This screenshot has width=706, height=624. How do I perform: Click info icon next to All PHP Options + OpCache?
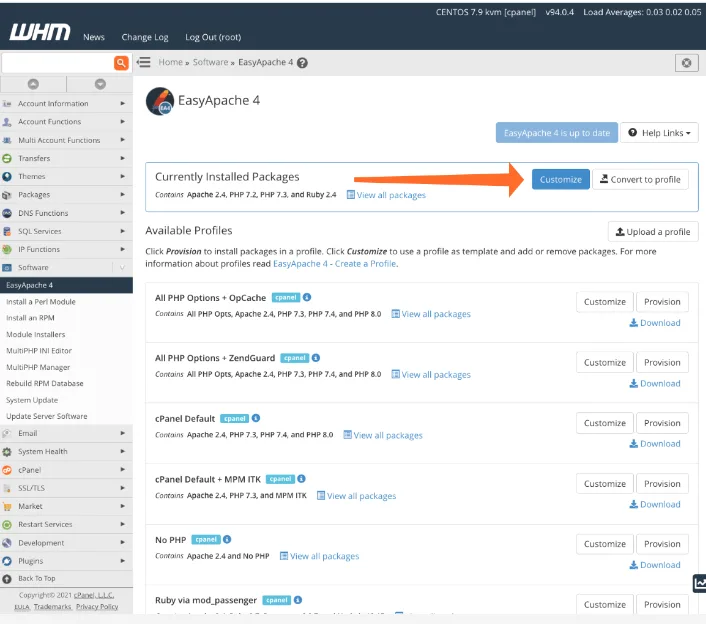[x=307, y=297]
